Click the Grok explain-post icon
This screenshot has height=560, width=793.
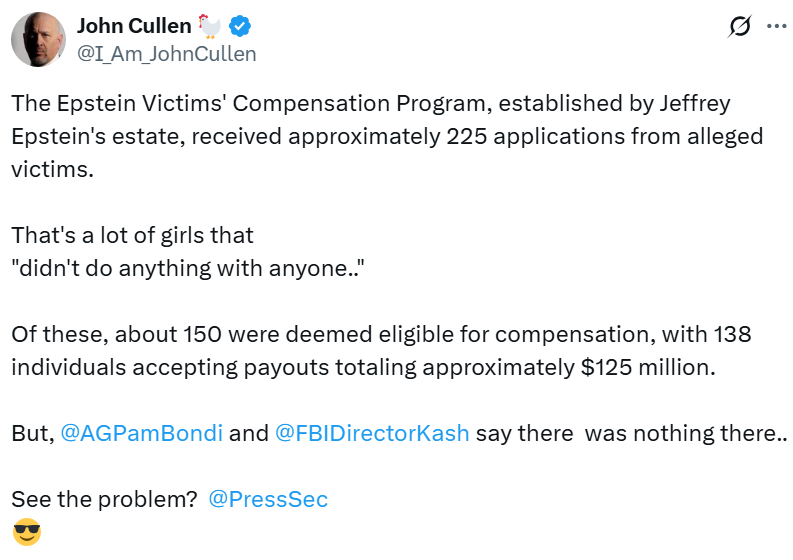coord(739,27)
